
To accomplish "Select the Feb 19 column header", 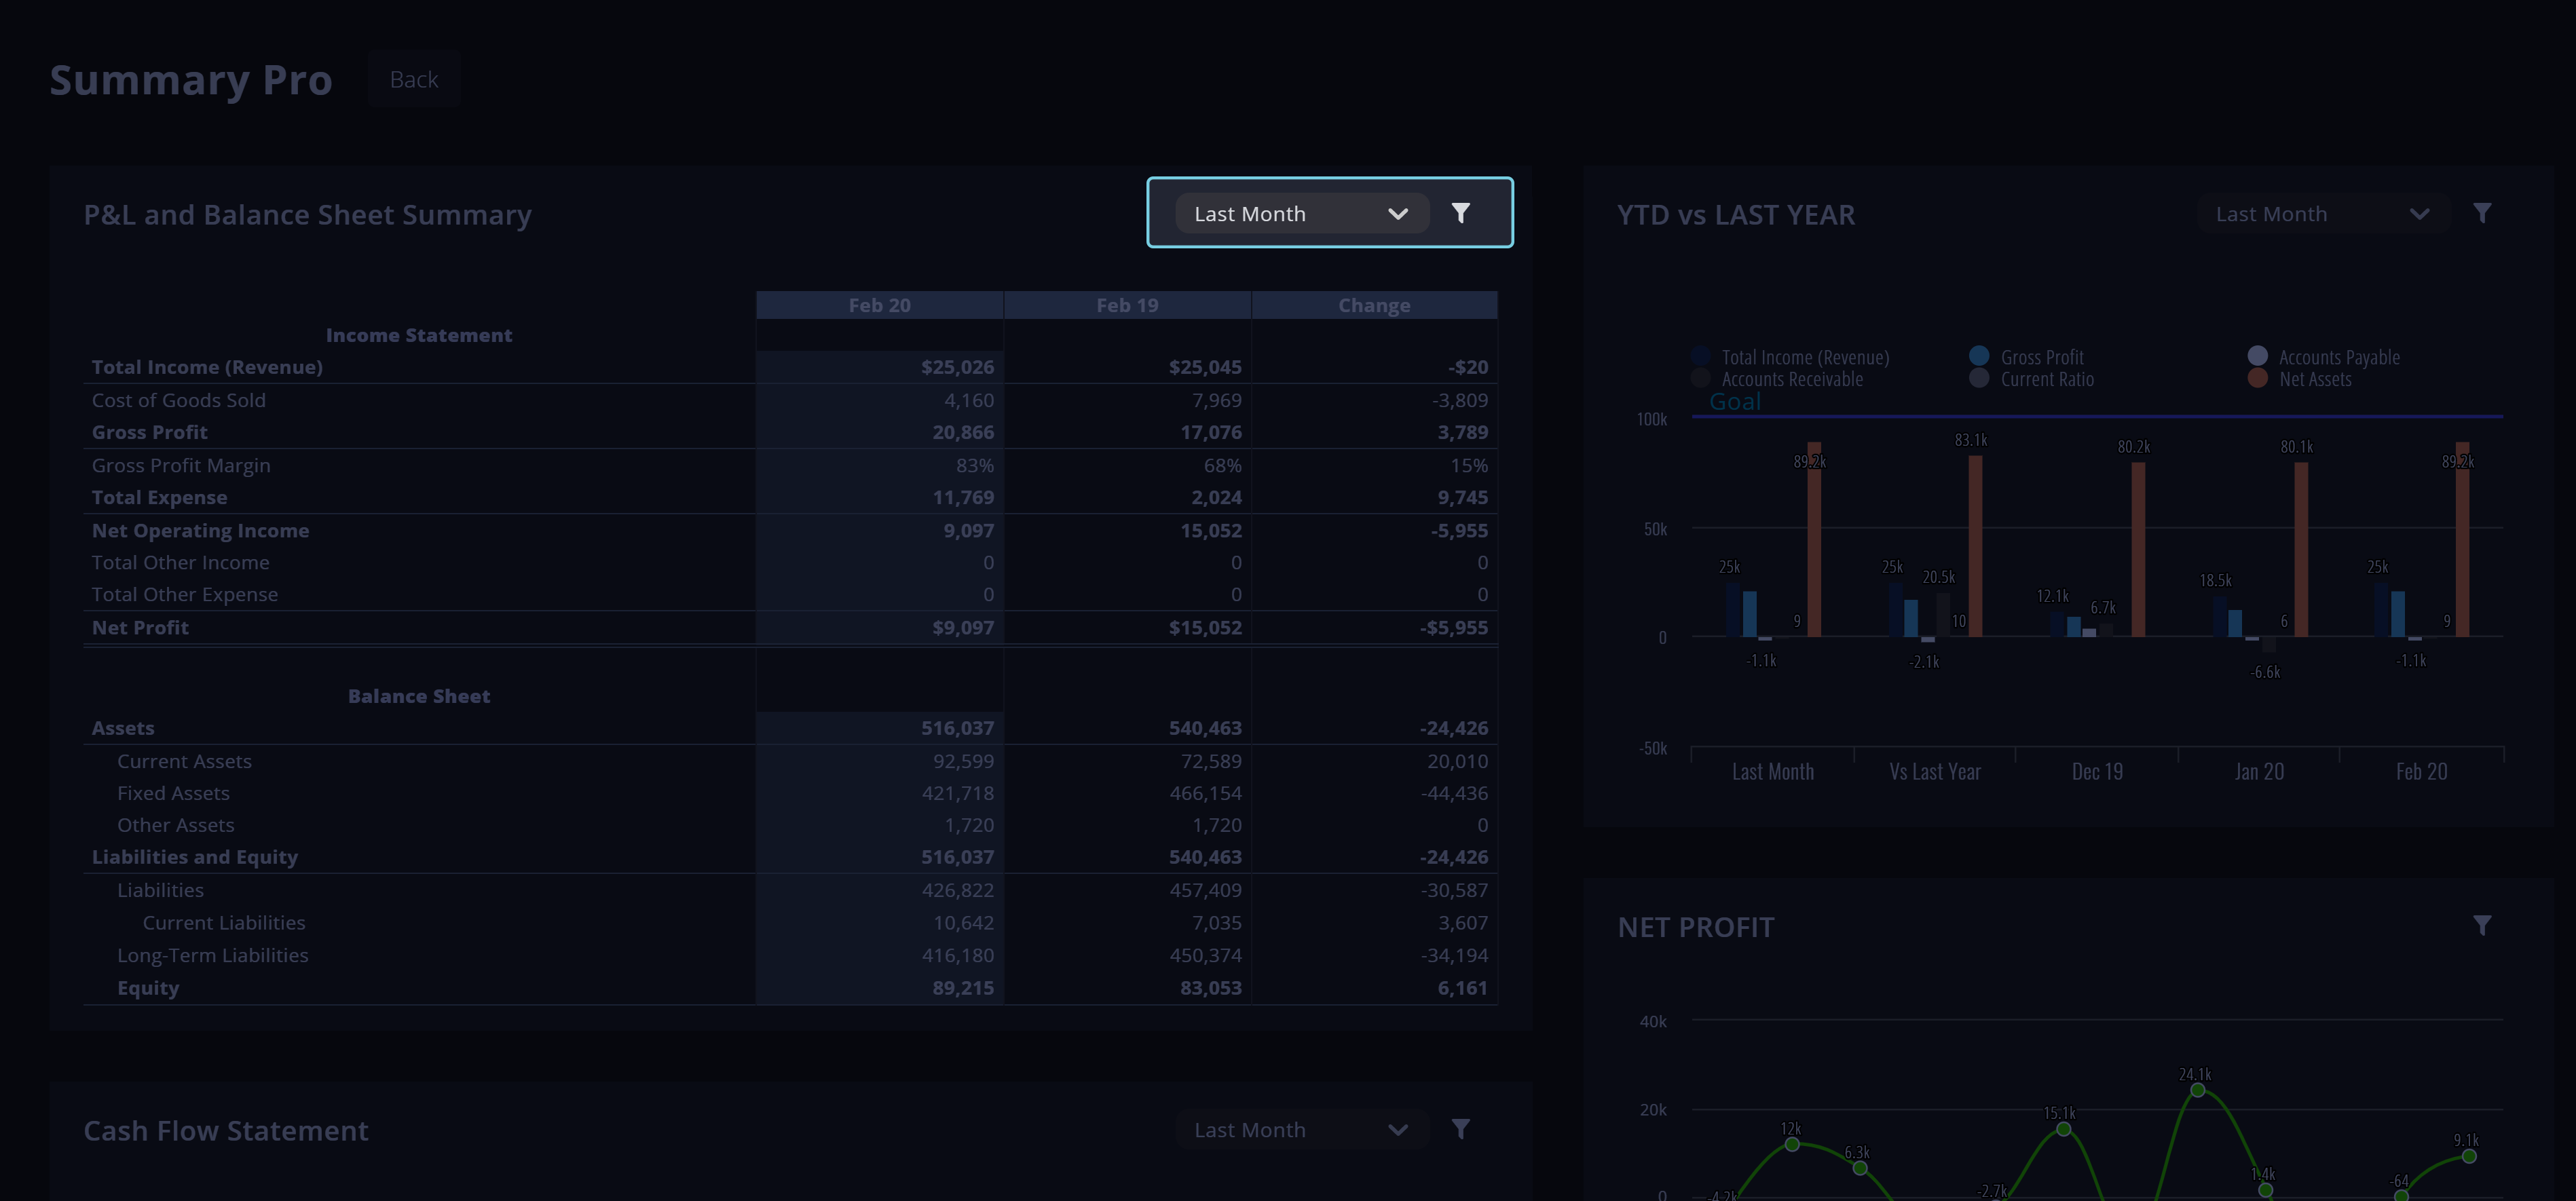I will [1127, 305].
